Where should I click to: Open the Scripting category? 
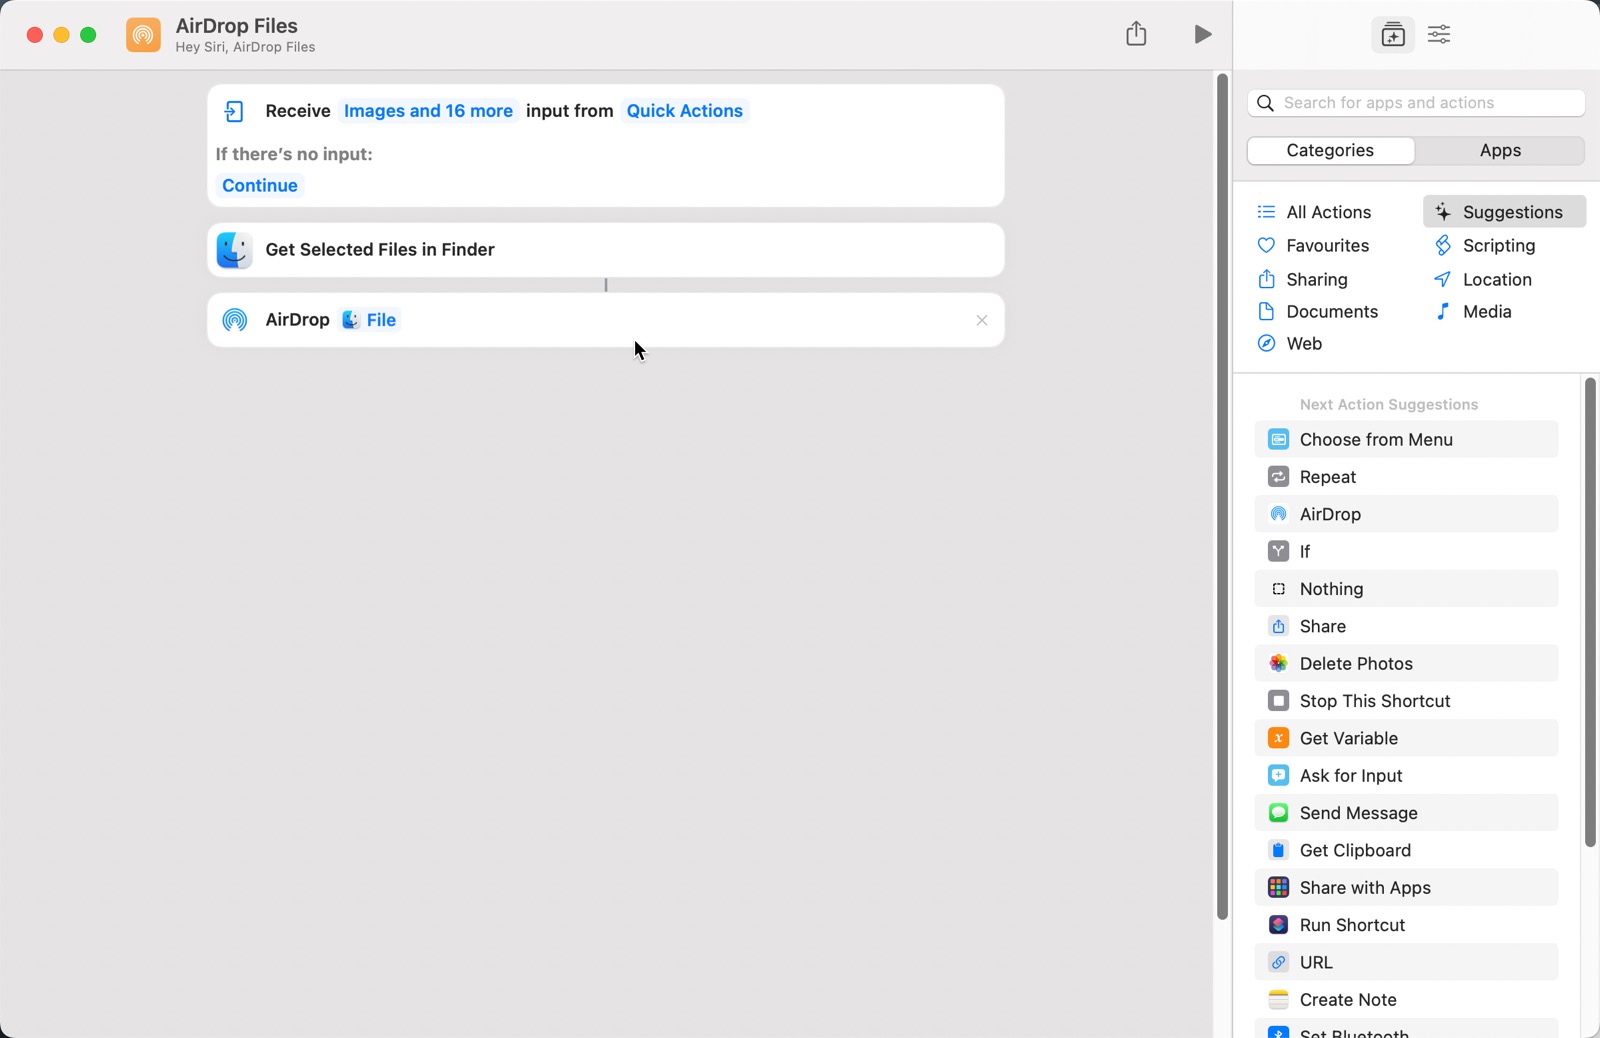point(1484,246)
